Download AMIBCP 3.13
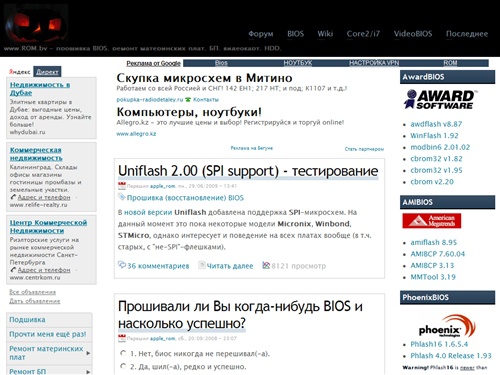 point(432,265)
